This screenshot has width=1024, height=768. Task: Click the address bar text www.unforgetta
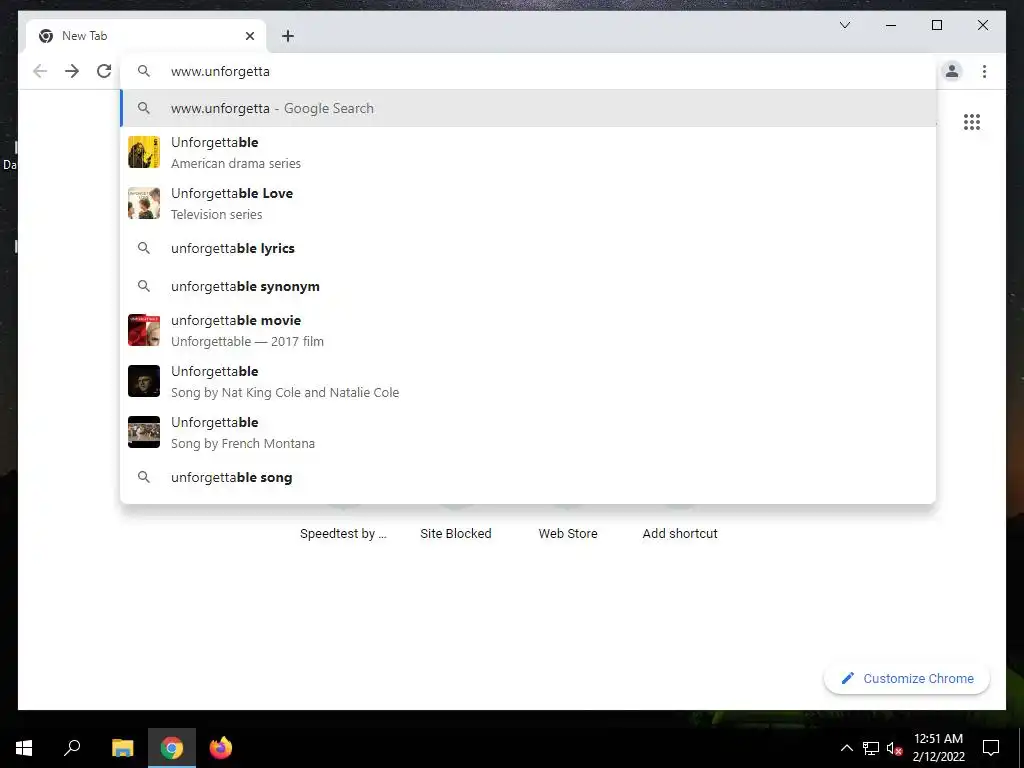pyautogui.click(x=220, y=71)
